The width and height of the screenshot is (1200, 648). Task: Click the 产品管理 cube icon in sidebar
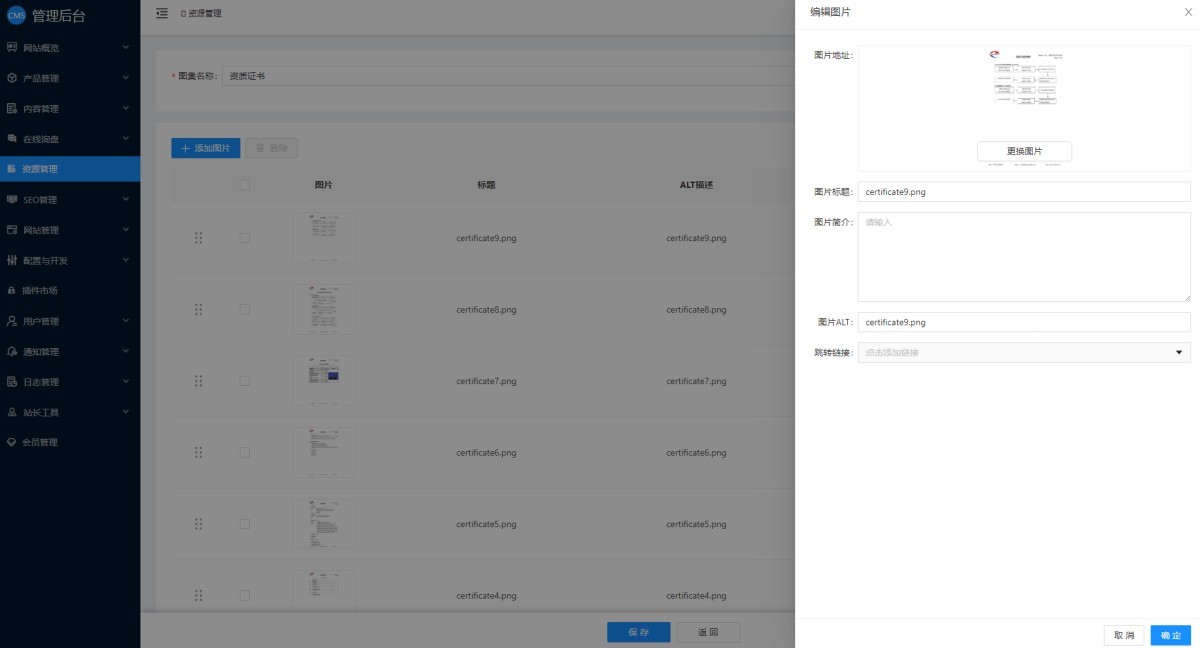[x=12, y=78]
